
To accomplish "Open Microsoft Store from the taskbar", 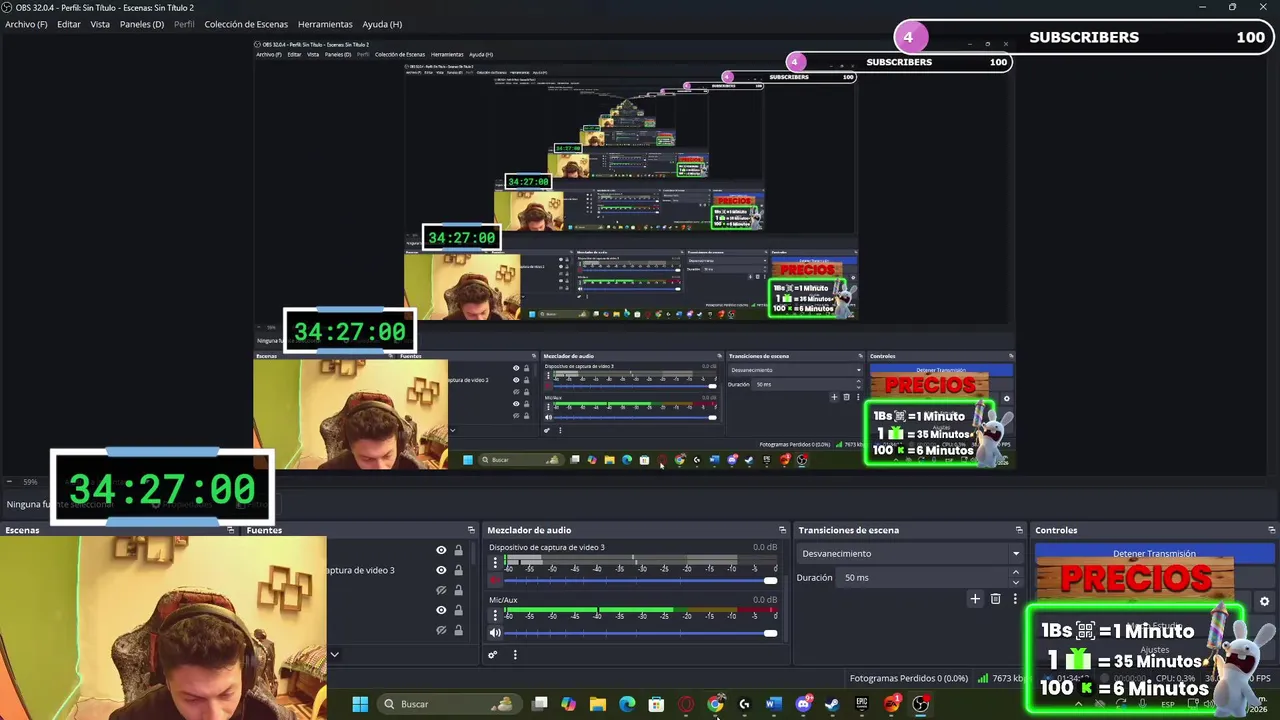I will pos(657,704).
